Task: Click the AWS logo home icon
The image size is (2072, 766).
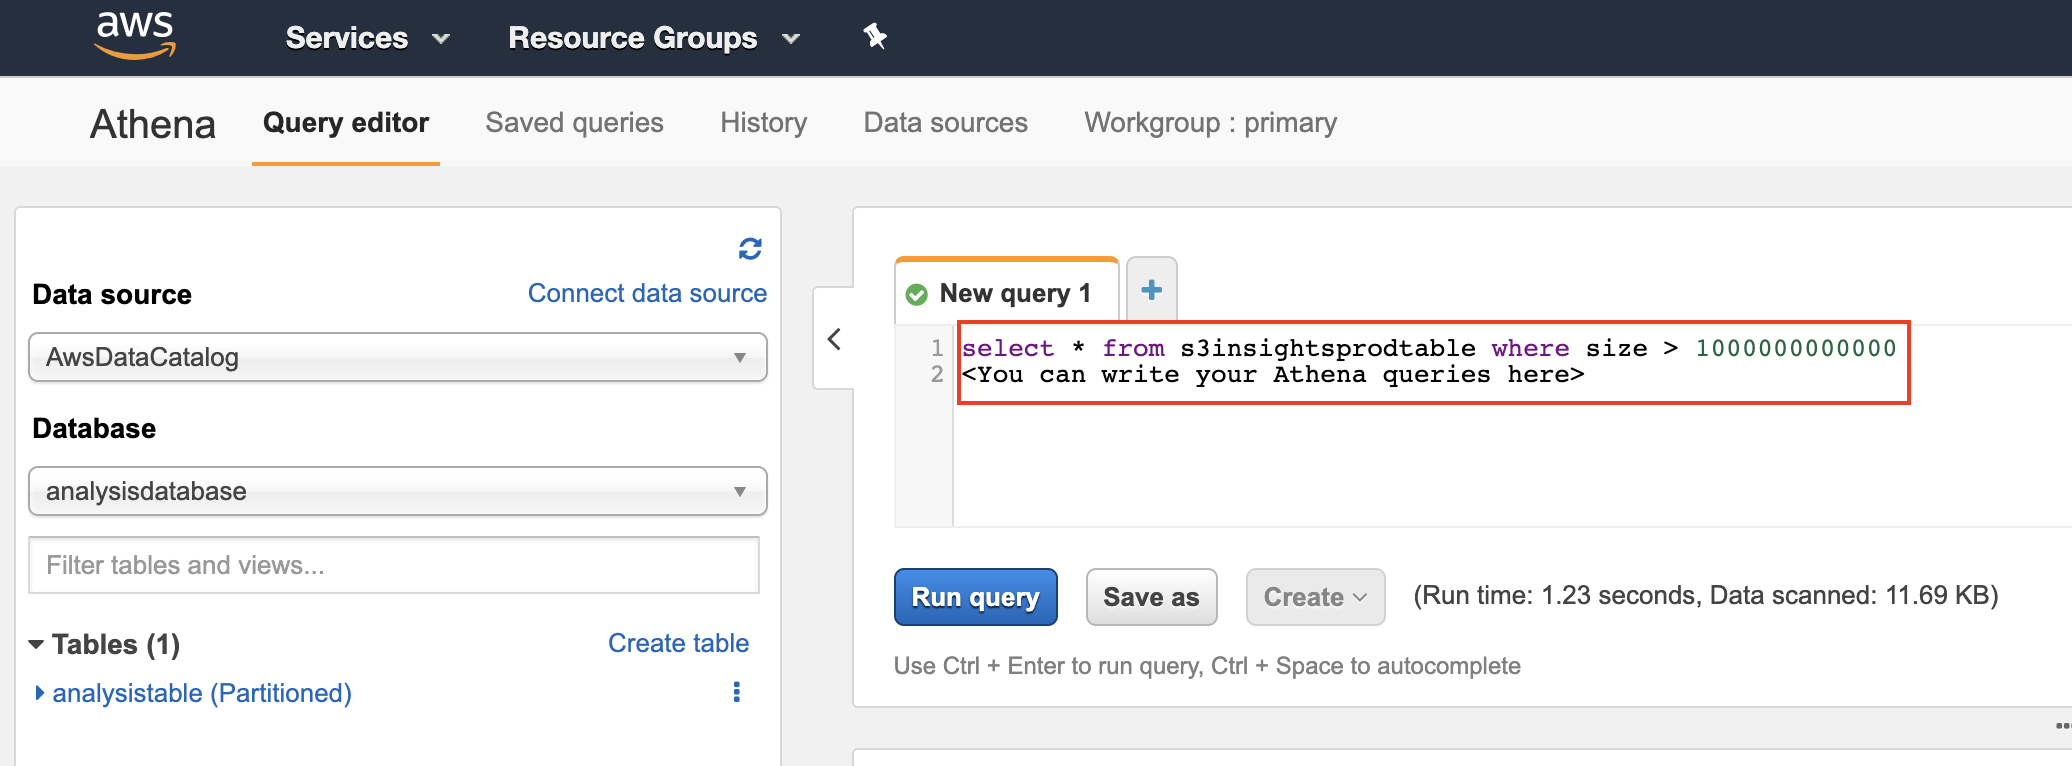Action: pos(135,36)
